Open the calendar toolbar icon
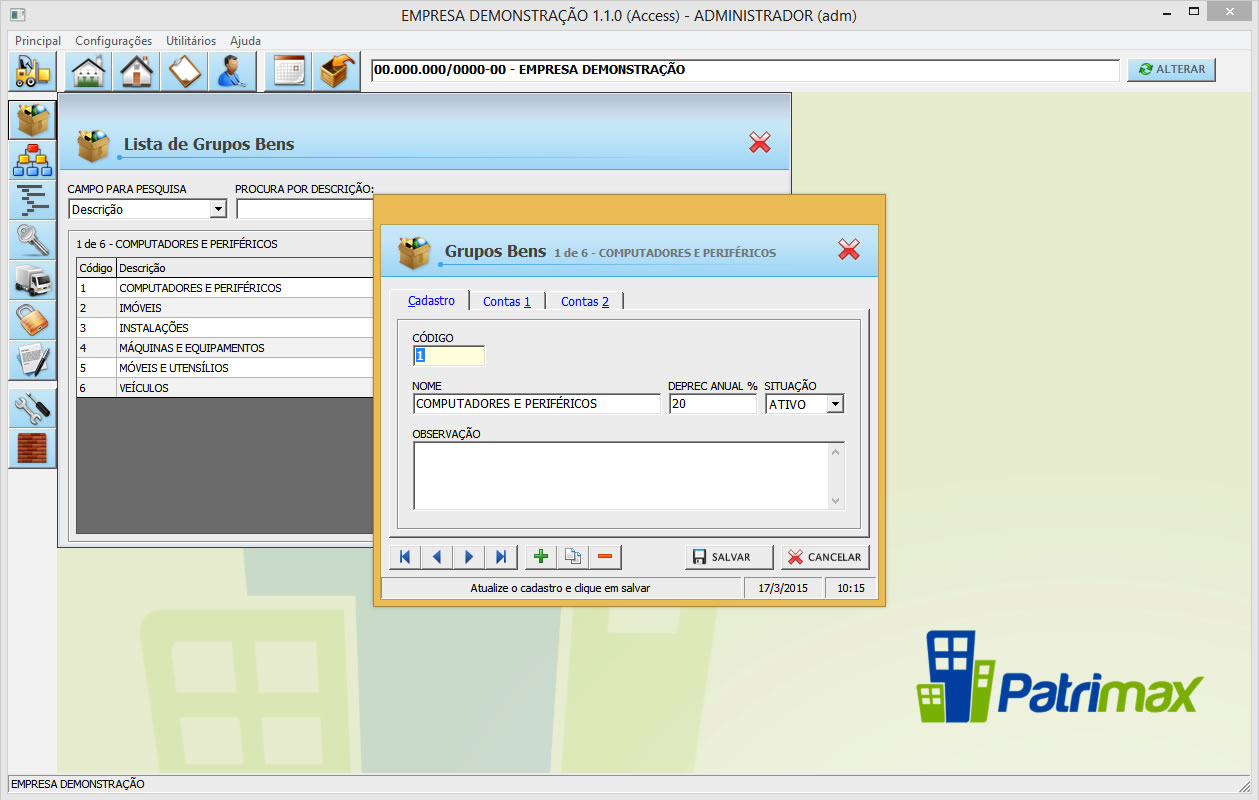Viewport: 1259px width, 800px height. click(x=289, y=72)
